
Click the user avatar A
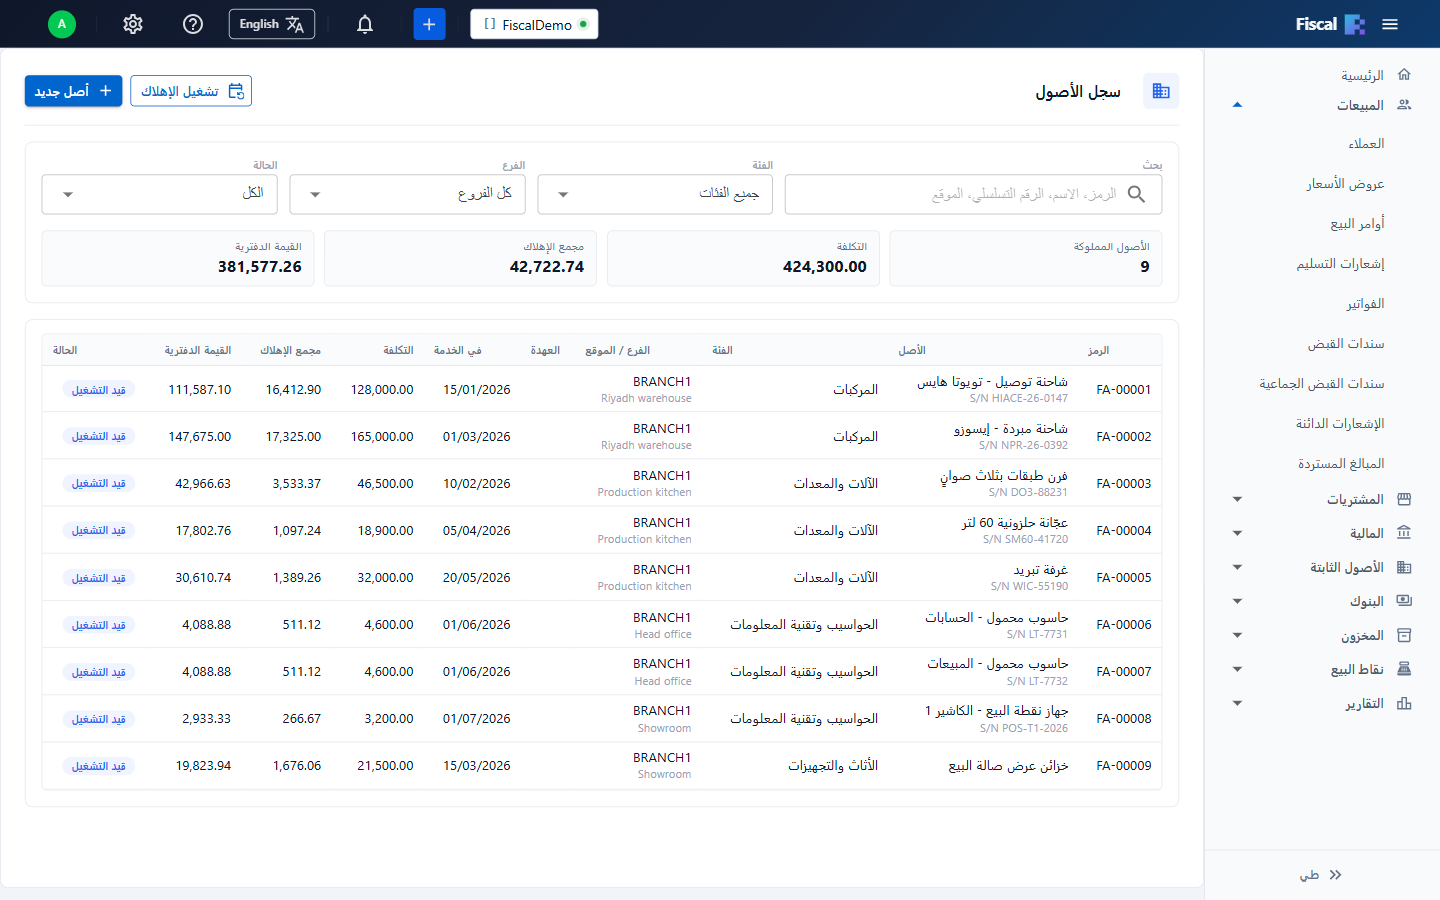click(62, 24)
